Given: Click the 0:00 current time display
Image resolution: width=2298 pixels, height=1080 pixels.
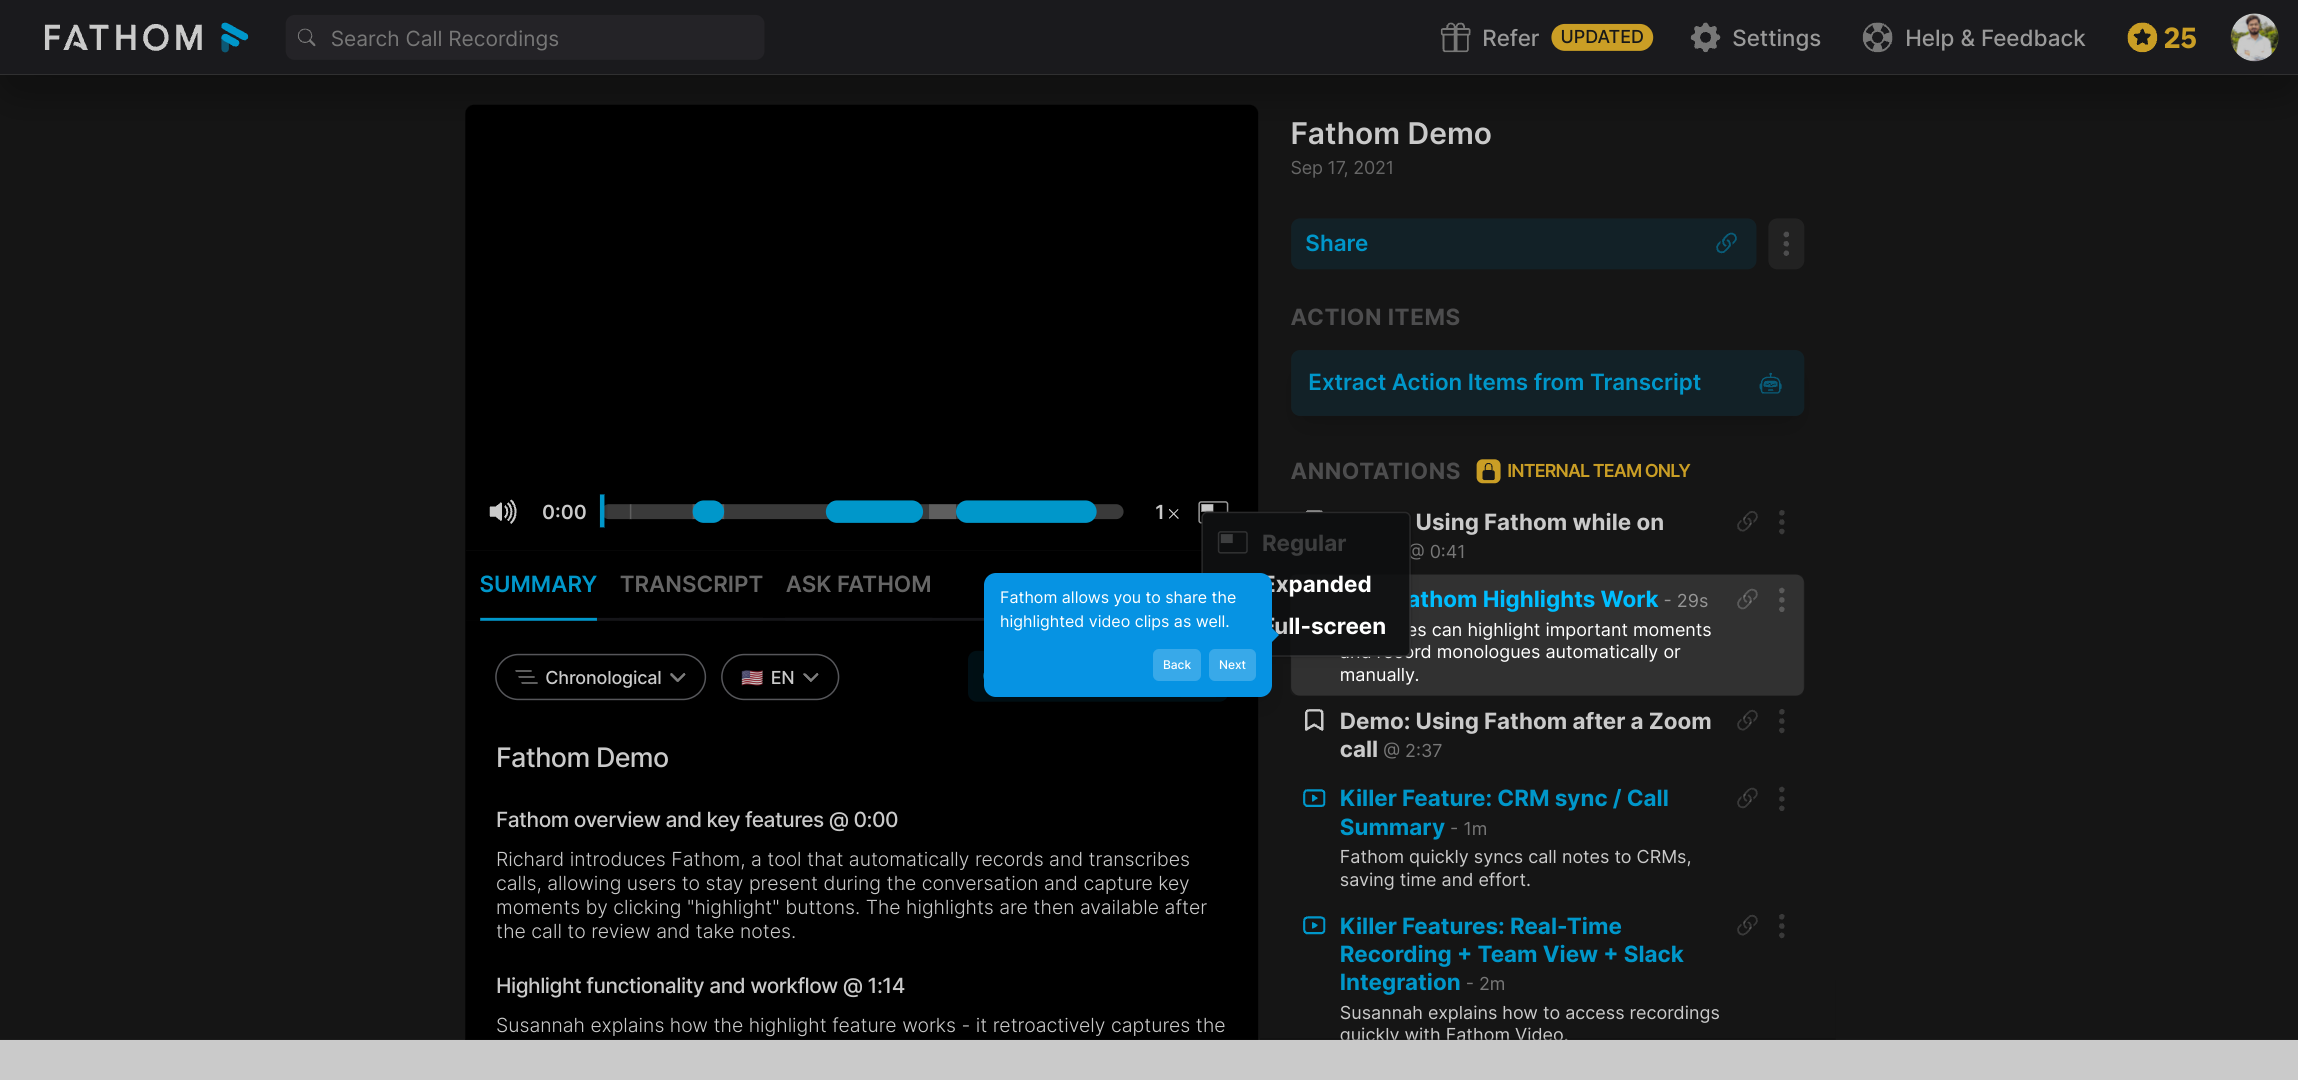Looking at the screenshot, I should 564,512.
